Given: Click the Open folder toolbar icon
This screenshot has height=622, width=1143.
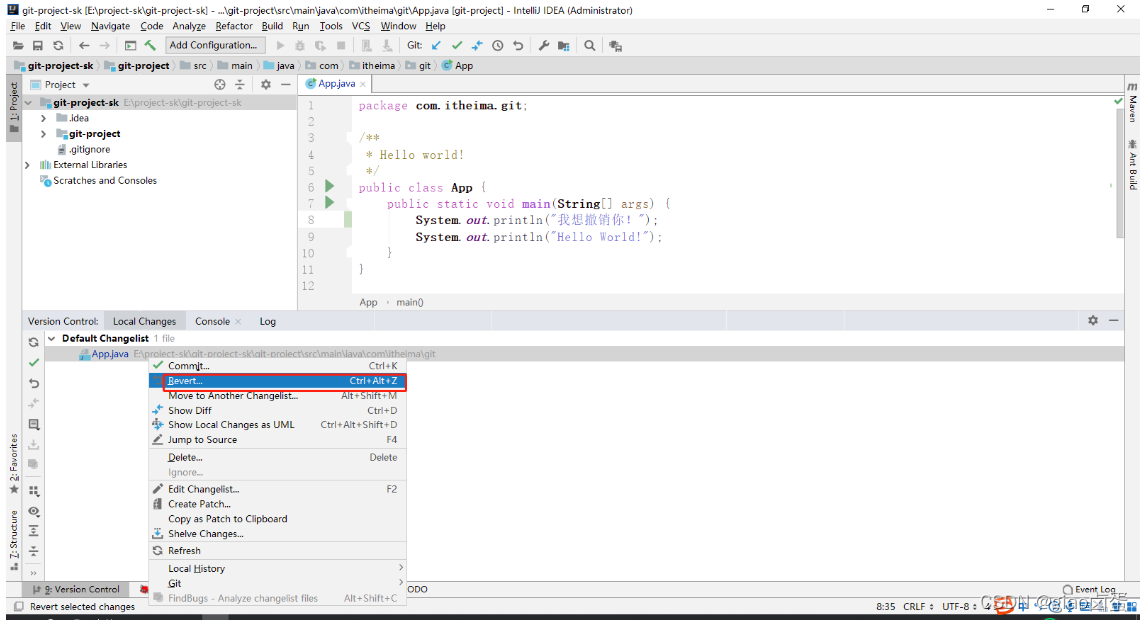Looking at the screenshot, I should point(18,45).
